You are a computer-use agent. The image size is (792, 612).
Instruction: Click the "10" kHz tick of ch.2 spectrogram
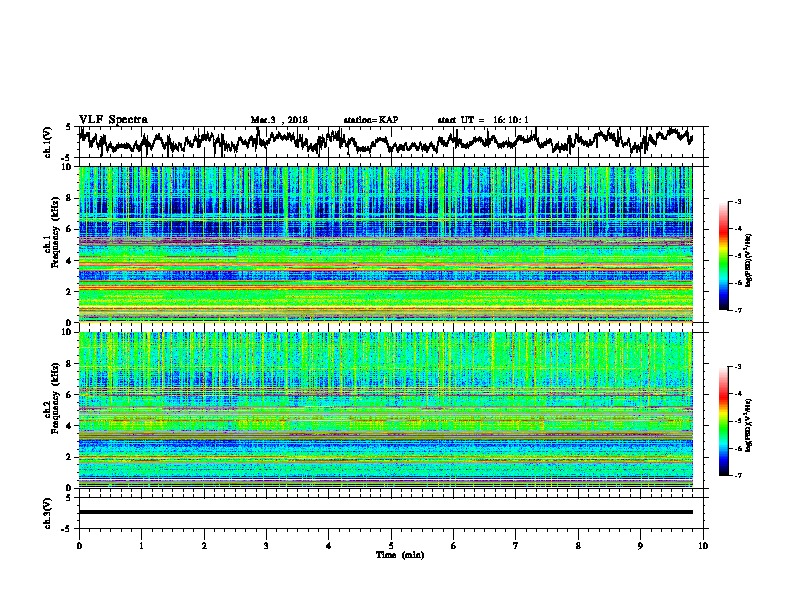pyautogui.click(x=67, y=332)
